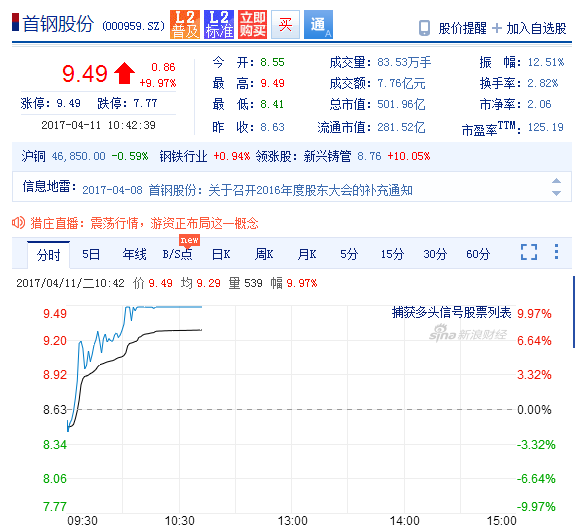Image resolution: width=575 pixels, height=527 pixels.
Task: Click the new badge above B/S点
Action: click(190, 240)
